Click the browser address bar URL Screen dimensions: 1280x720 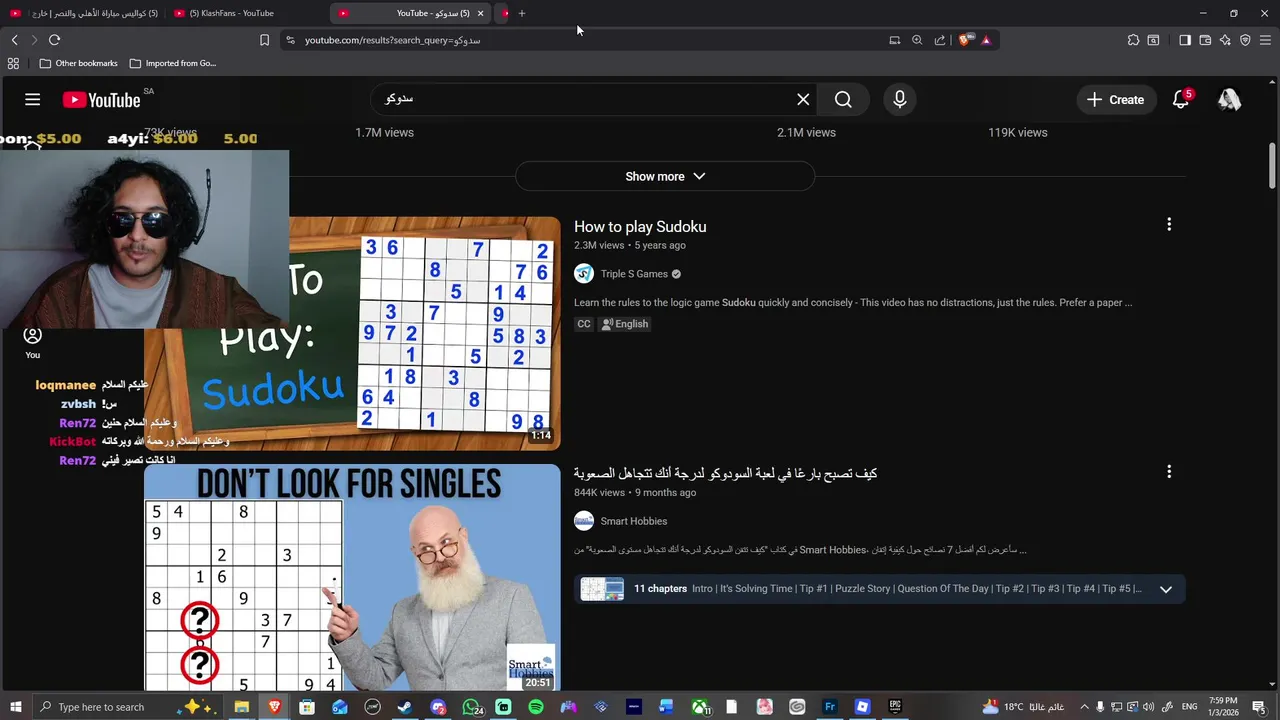point(392,40)
